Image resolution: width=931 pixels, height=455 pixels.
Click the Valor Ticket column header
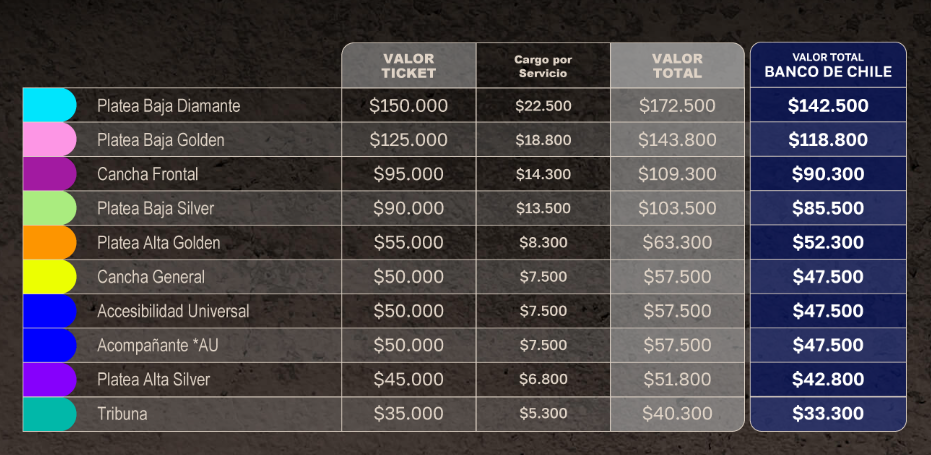click(408, 66)
